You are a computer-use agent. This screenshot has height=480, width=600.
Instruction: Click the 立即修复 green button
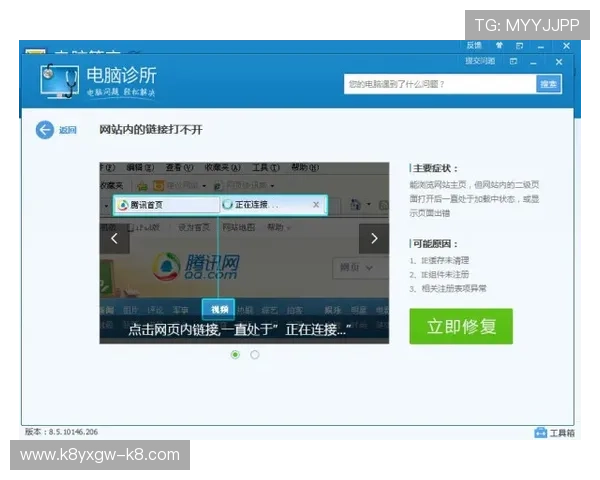click(461, 327)
